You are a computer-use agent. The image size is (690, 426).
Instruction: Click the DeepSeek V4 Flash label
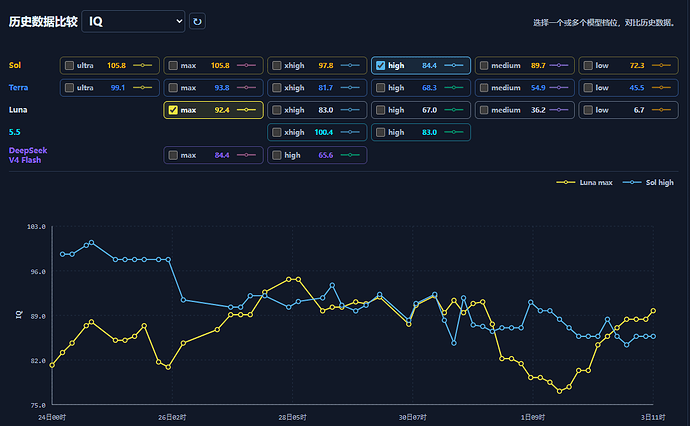pos(28,155)
